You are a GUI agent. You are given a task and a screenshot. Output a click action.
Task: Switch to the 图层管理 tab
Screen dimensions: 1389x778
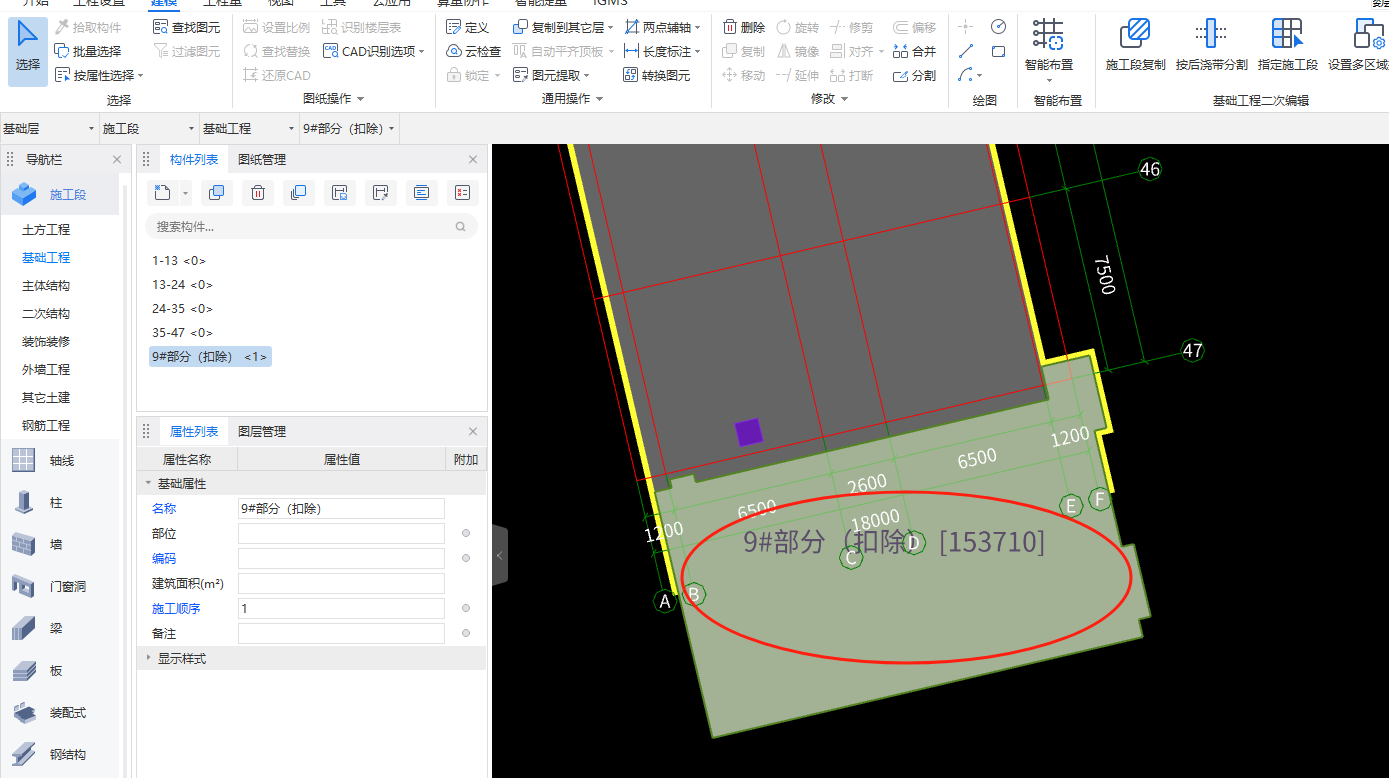point(262,432)
